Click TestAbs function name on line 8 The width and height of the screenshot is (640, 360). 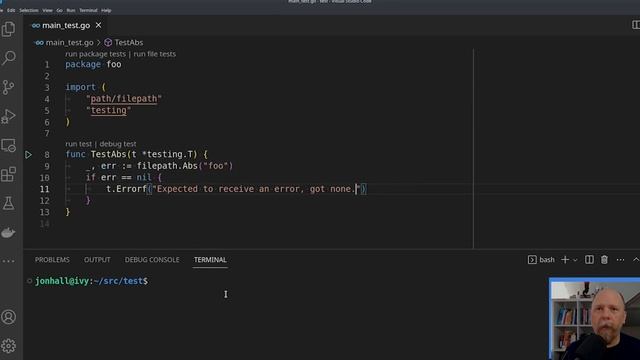coord(109,154)
